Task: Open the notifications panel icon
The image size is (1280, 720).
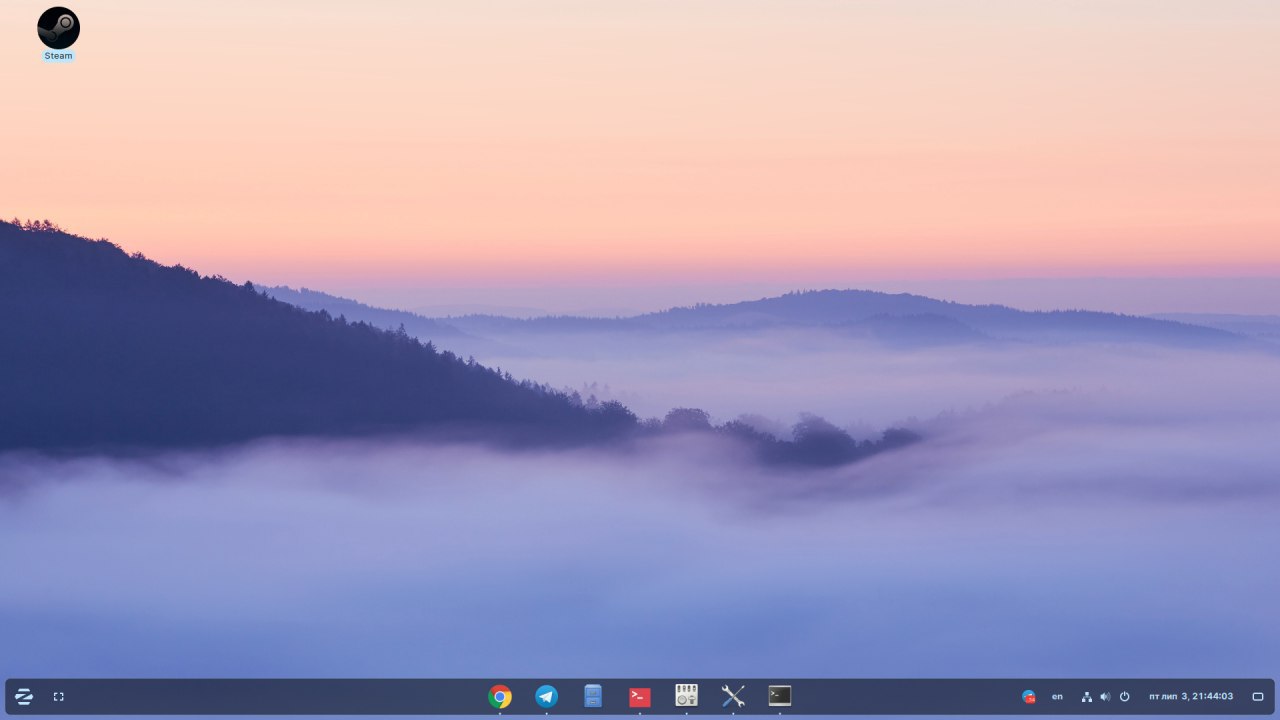Action: [1258, 696]
